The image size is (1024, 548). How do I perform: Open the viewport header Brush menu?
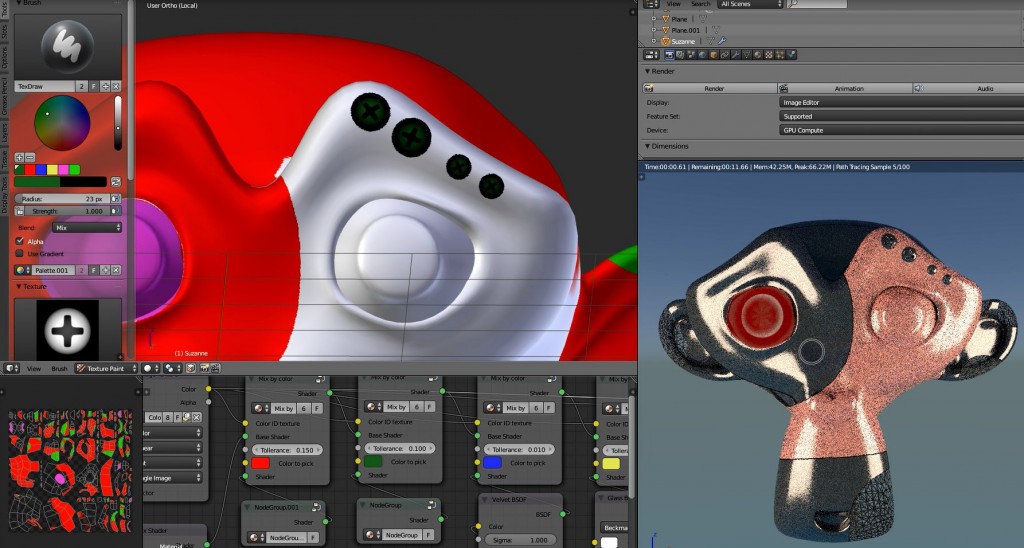coord(59,368)
